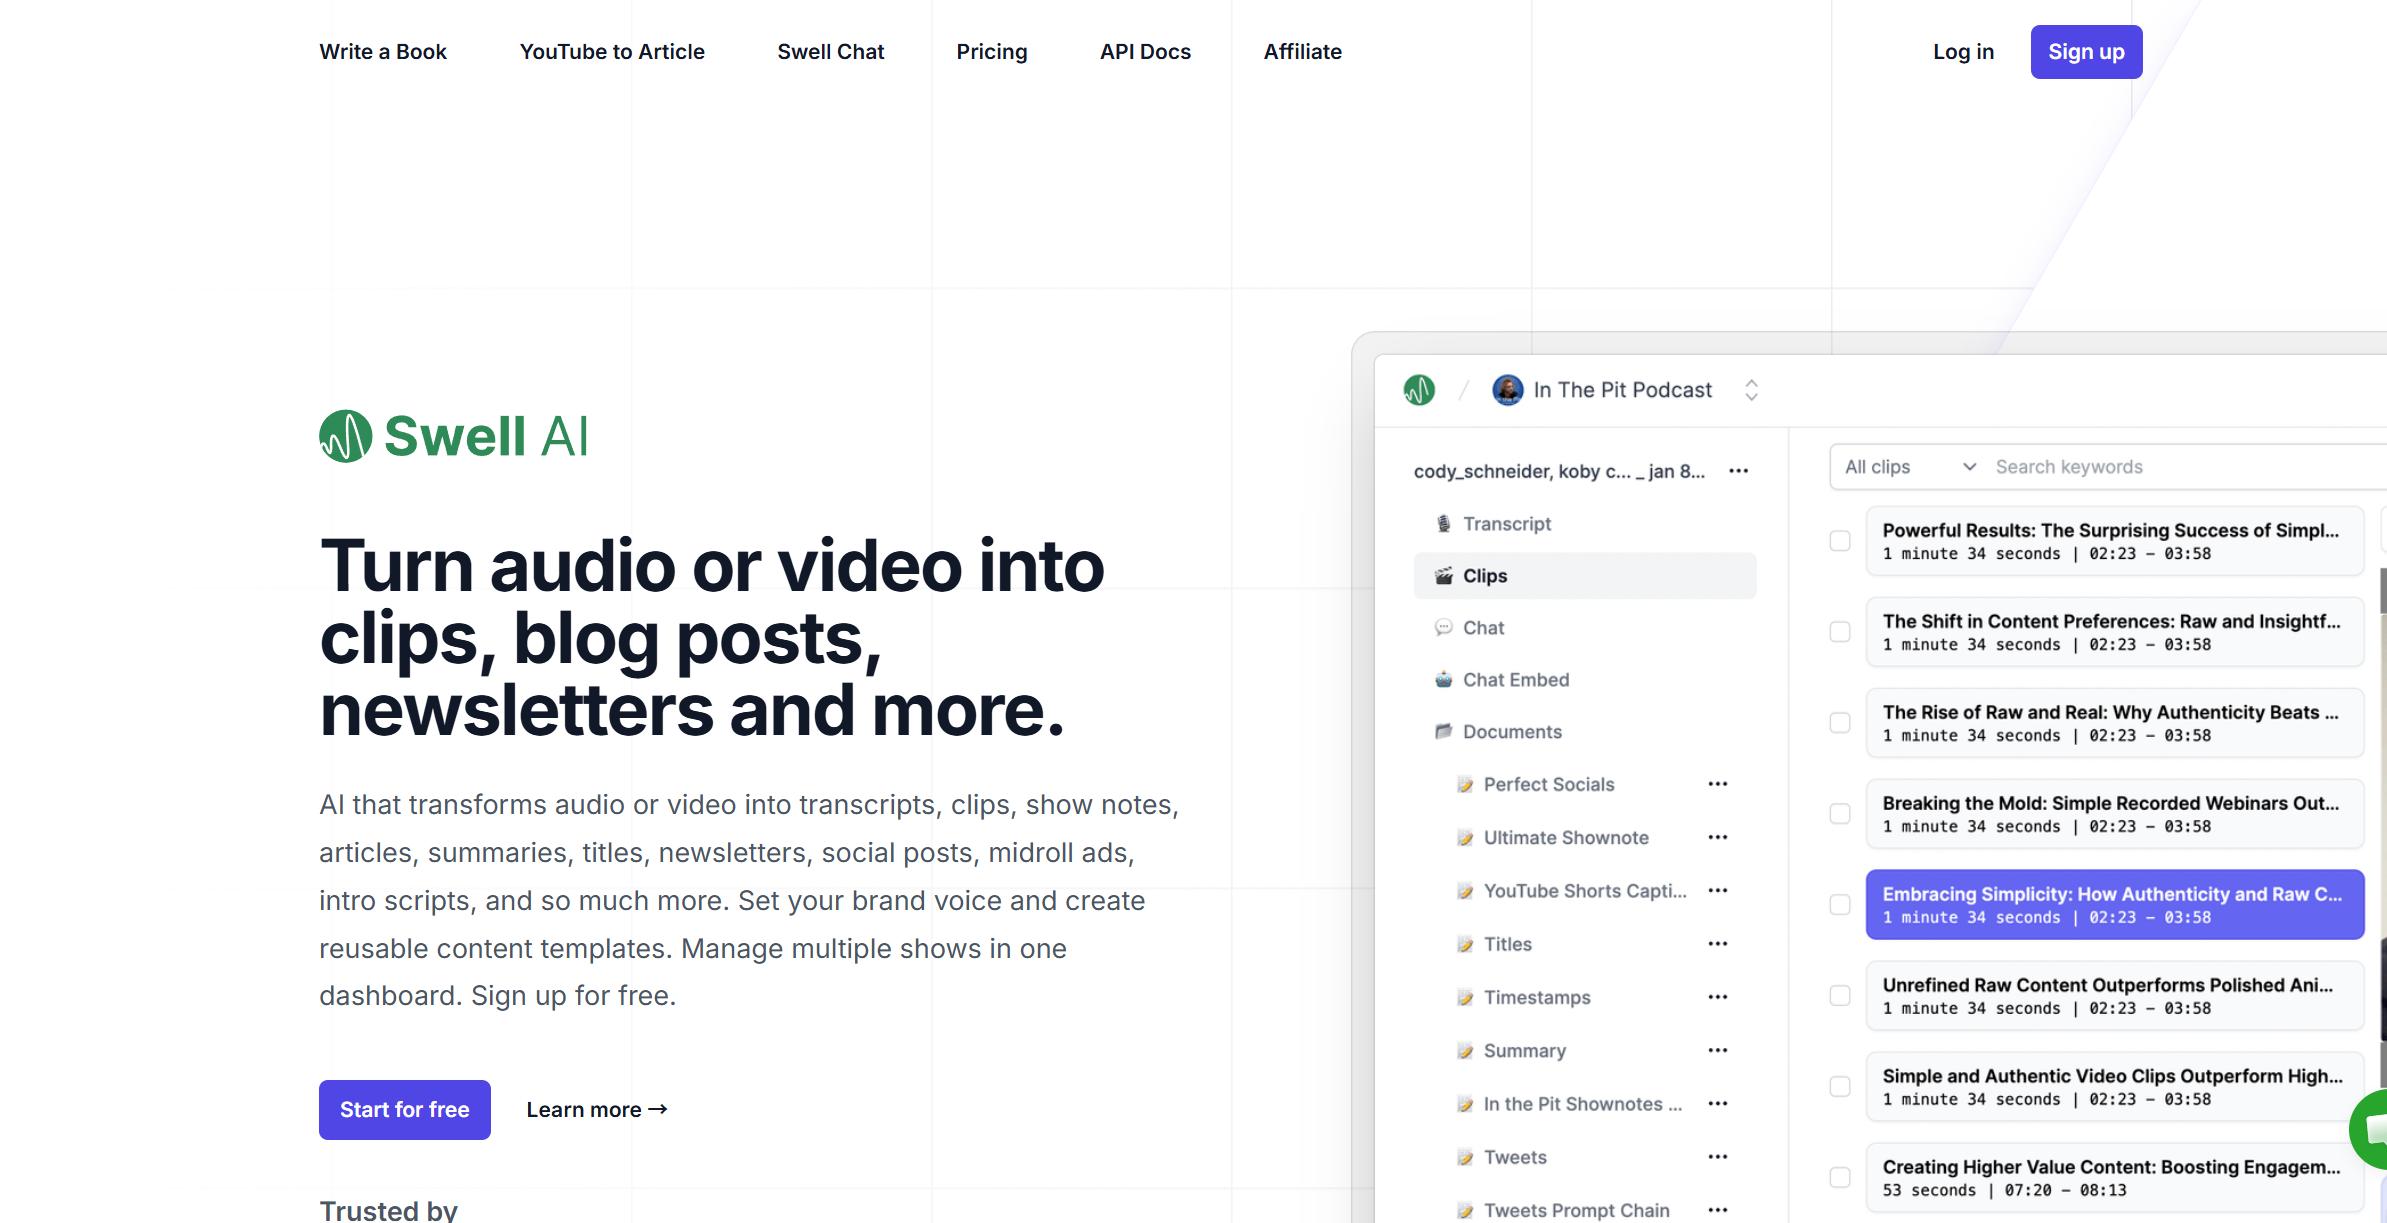Open more options for Timestamps document

pyautogui.click(x=1718, y=997)
